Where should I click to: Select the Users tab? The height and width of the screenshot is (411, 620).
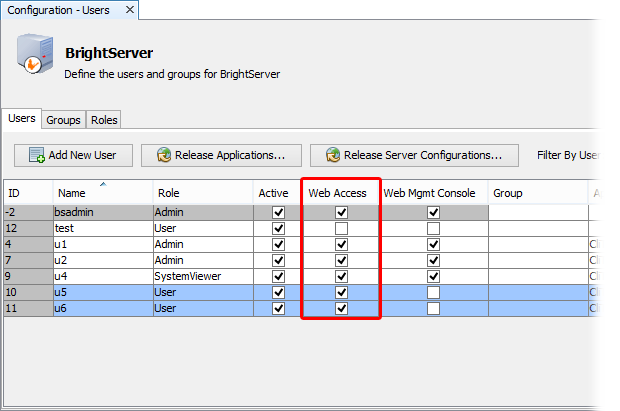pos(22,119)
